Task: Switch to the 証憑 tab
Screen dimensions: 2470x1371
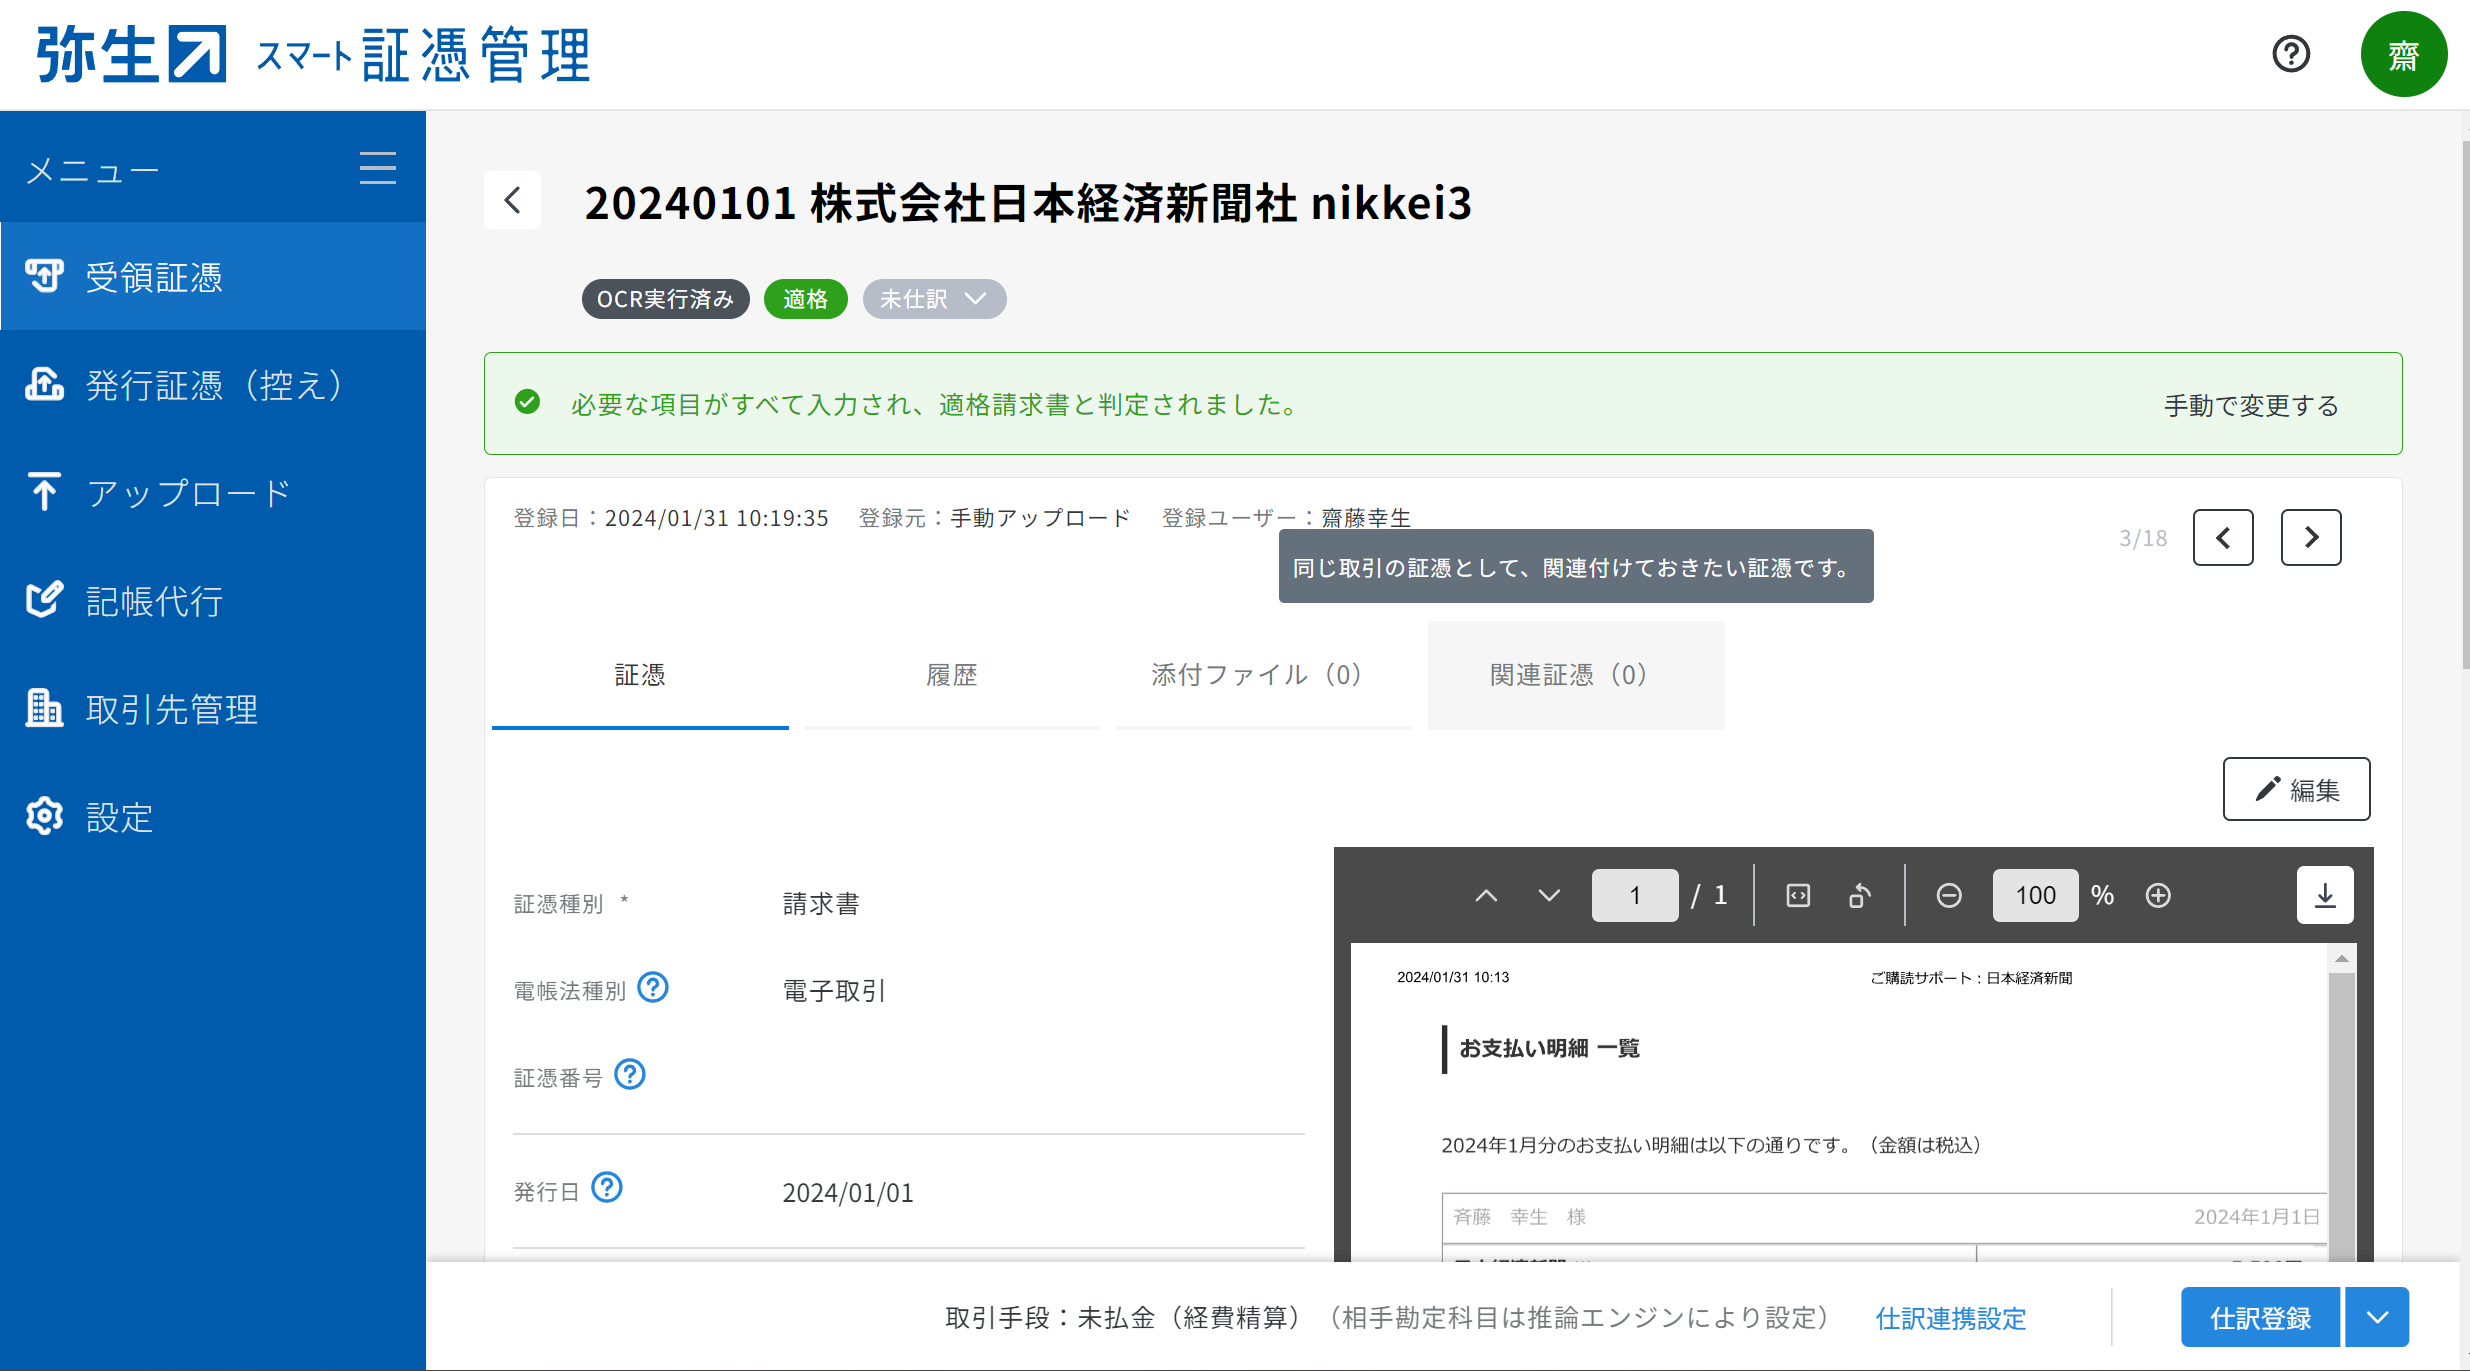Action: pyautogui.click(x=640, y=675)
